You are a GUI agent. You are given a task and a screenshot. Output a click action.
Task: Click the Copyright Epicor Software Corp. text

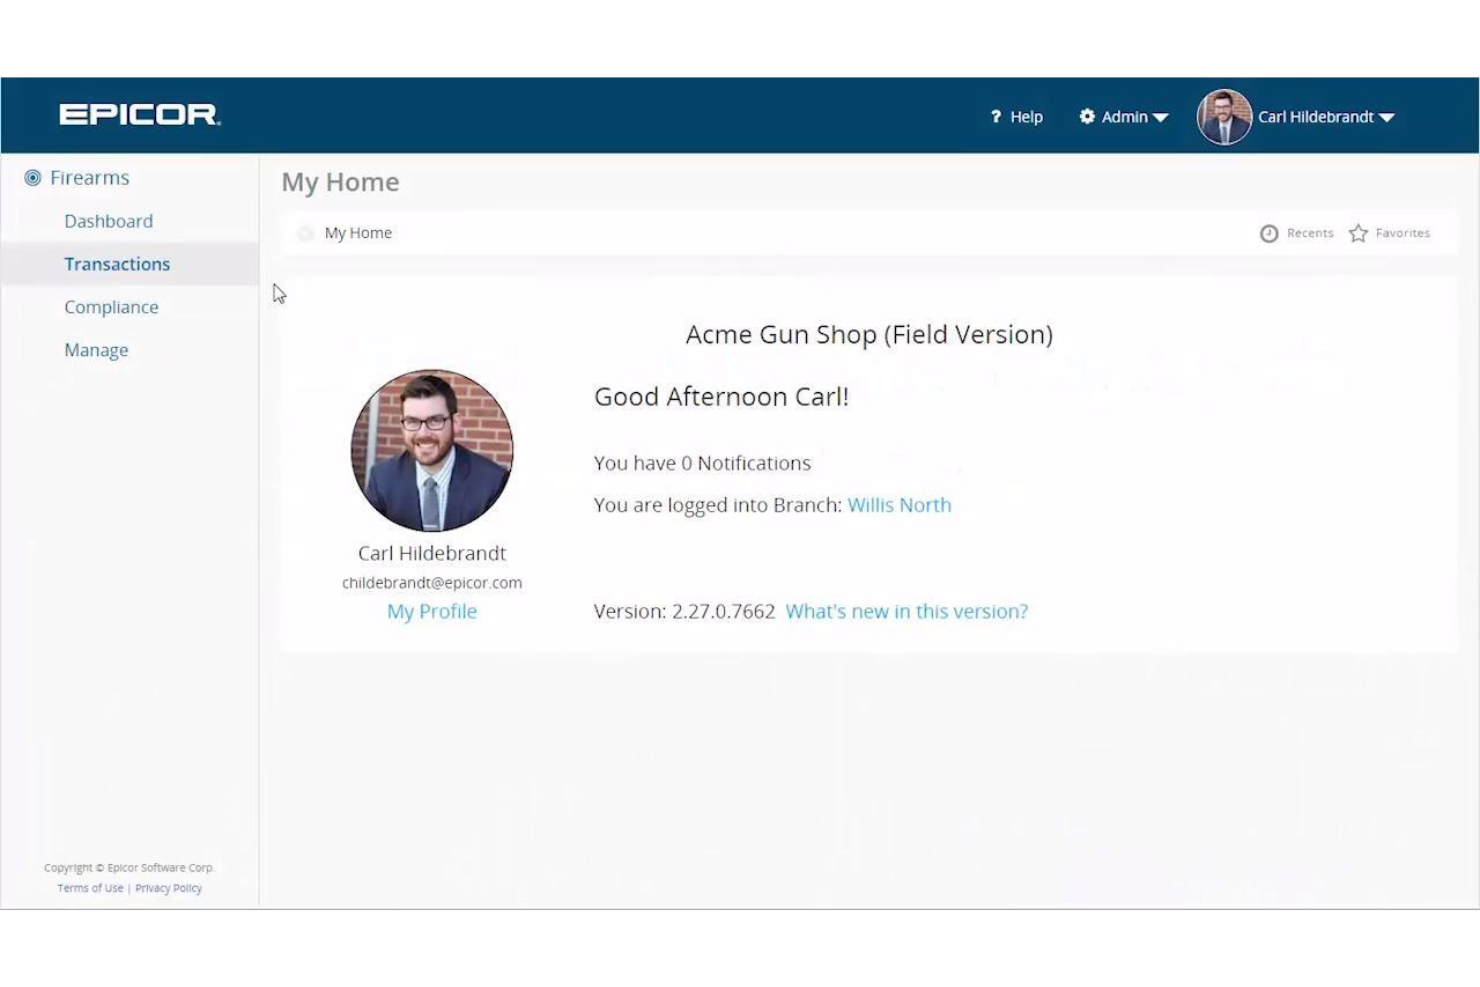tap(129, 868)
